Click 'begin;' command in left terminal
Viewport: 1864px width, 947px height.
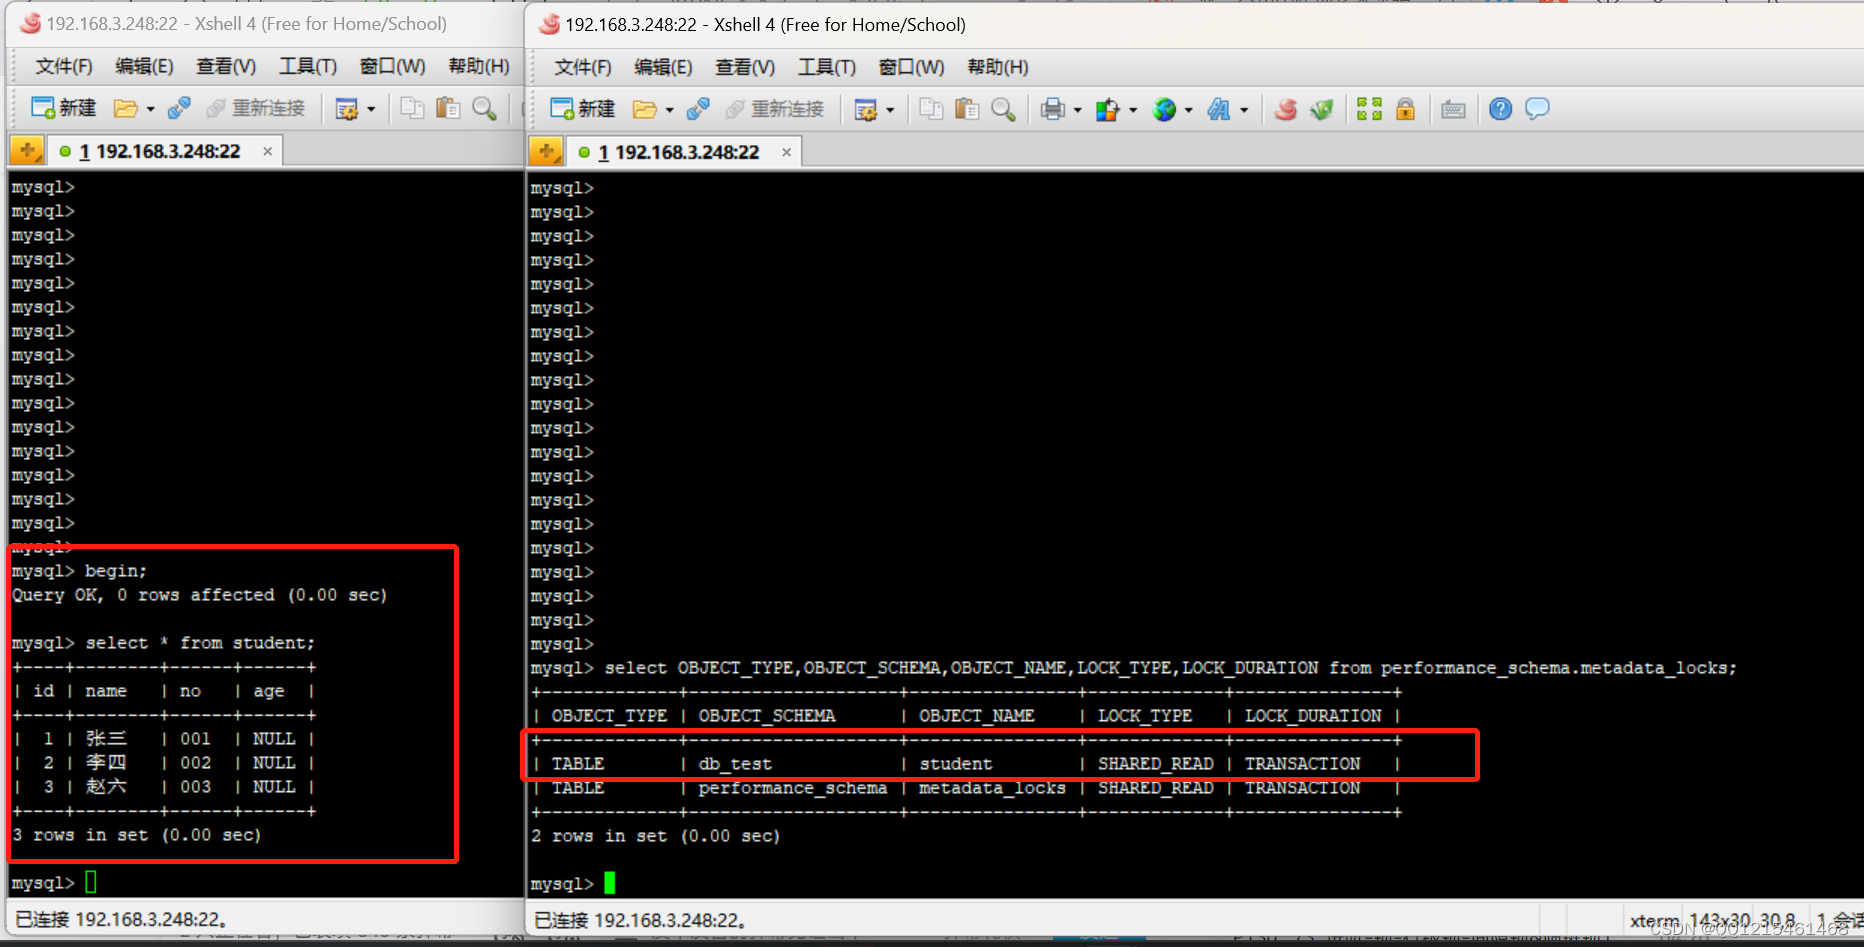[x=116, y=570]
